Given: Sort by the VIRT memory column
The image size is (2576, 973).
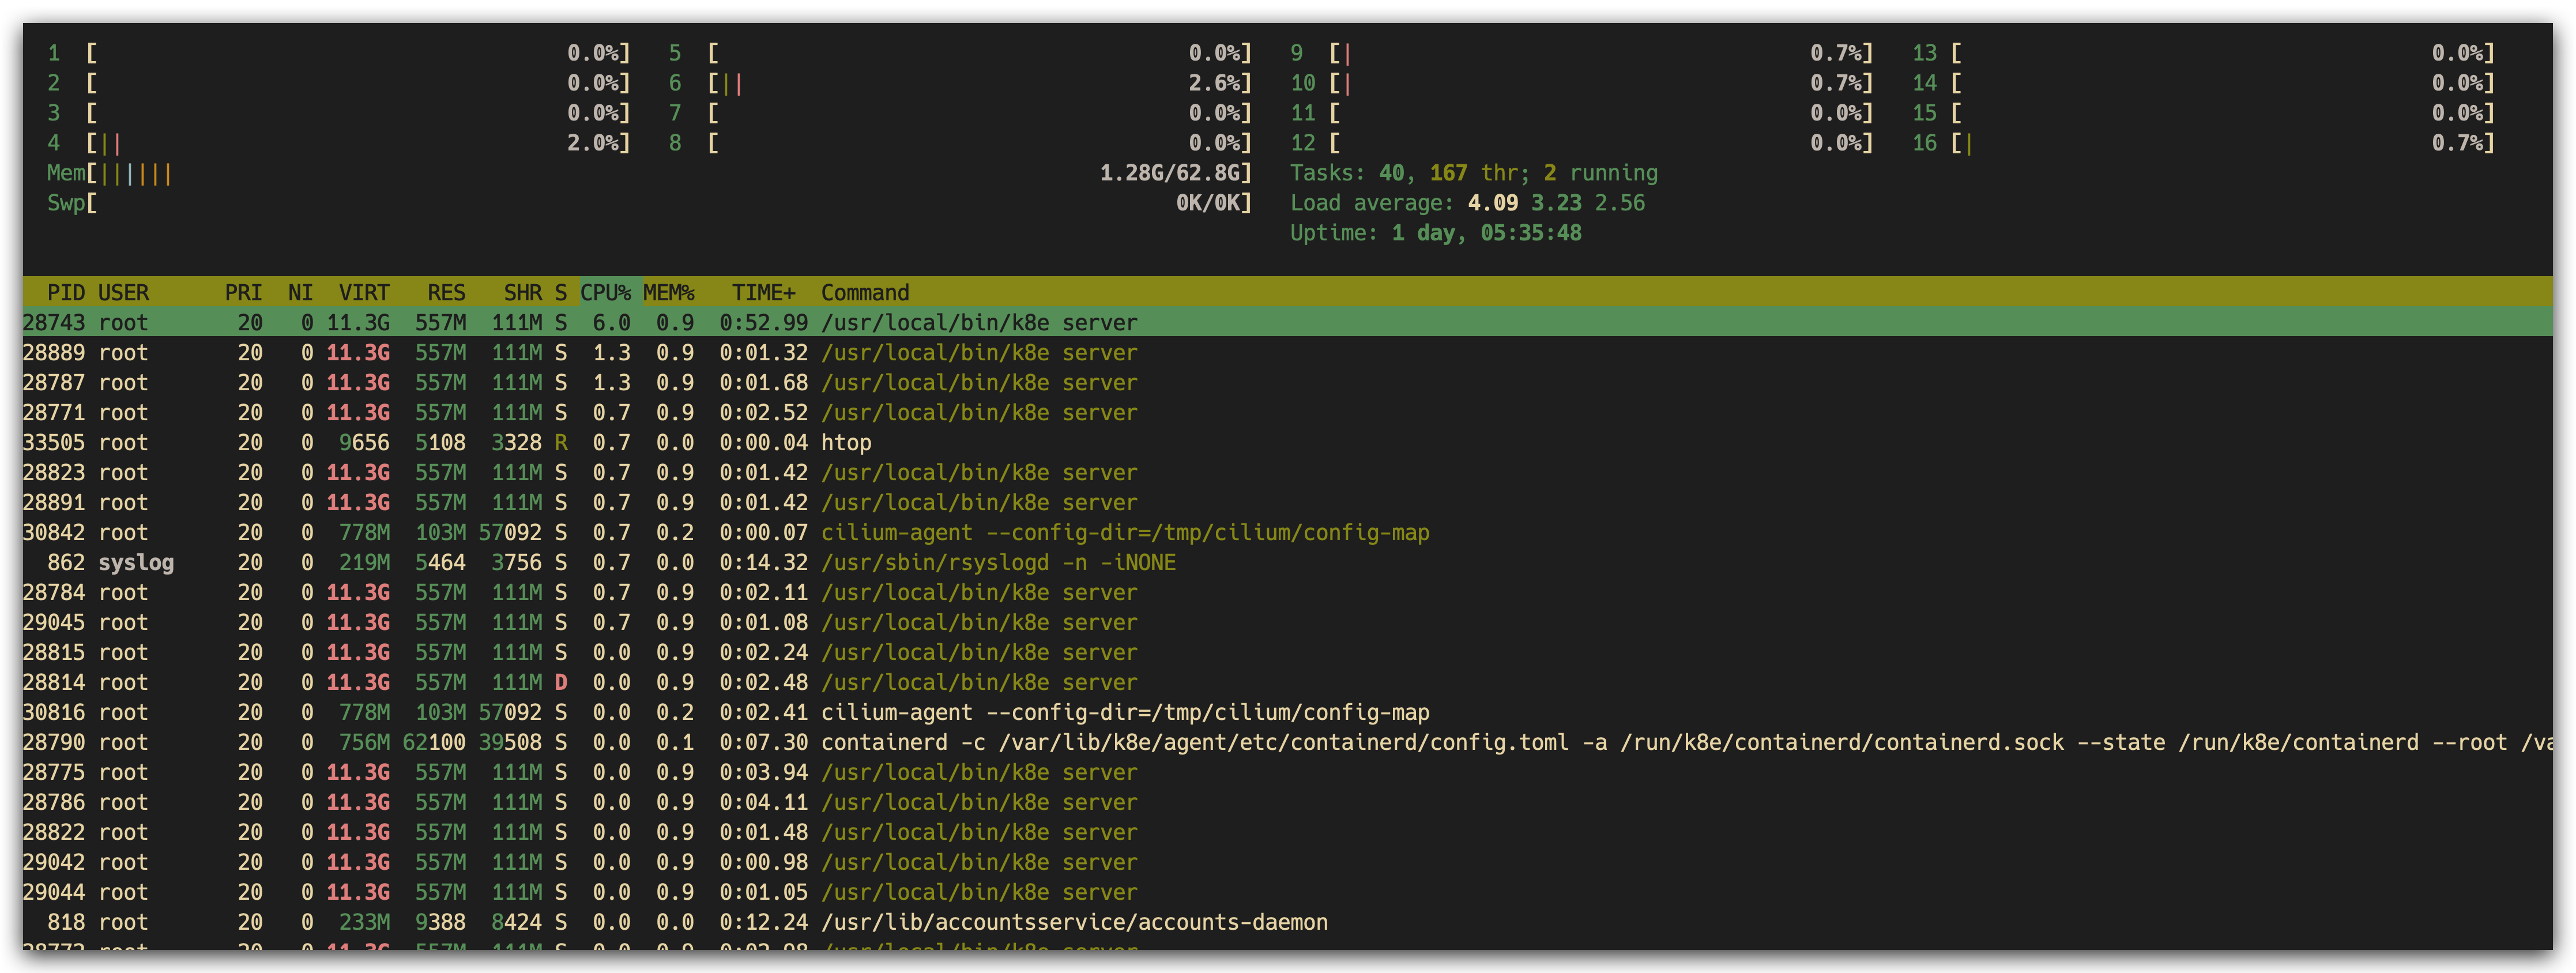Looking at the screenshot, I should [364, 292].
